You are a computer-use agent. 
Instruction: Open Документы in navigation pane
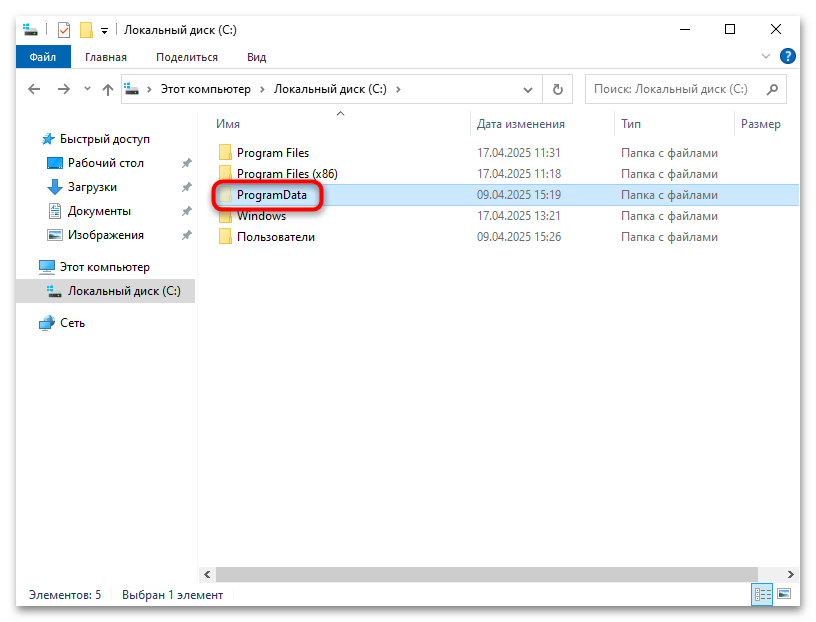pos(99,211)
